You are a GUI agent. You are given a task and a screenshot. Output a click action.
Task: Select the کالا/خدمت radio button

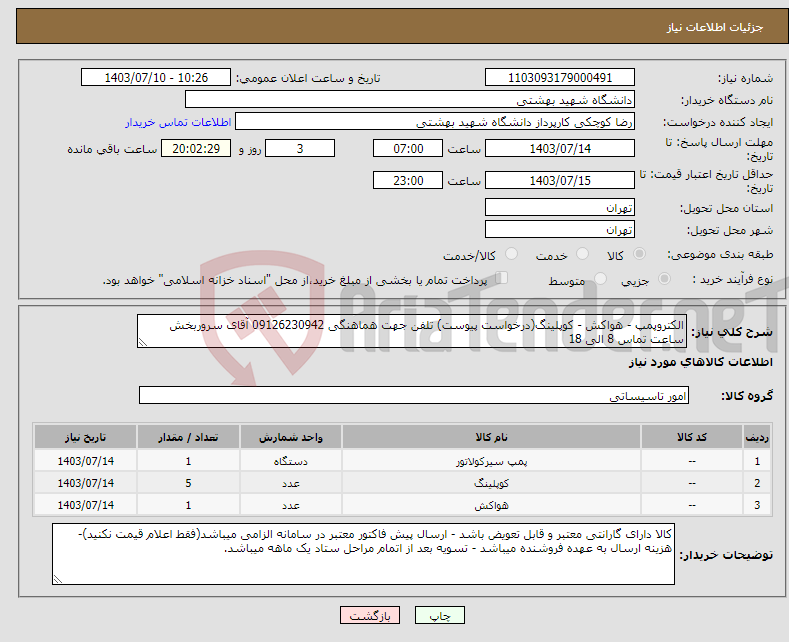(x=511, y=254)
